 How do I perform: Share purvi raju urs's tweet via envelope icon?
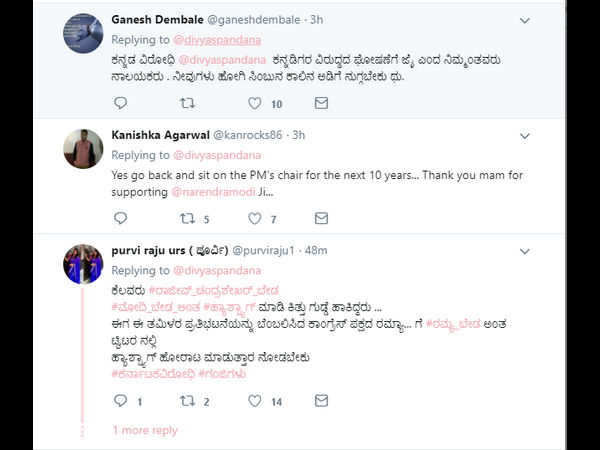coord(321,401)
